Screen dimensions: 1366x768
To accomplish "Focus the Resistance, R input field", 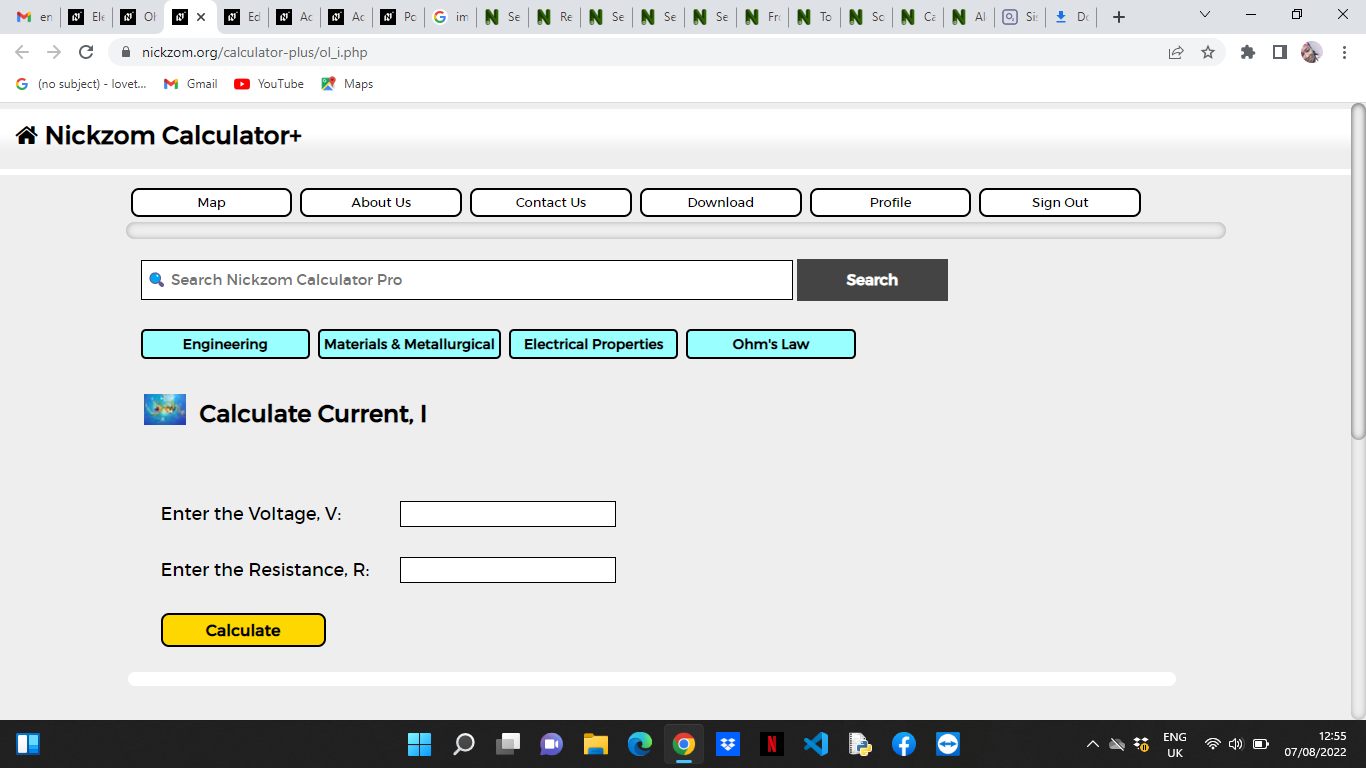I will tap(508, 570).
